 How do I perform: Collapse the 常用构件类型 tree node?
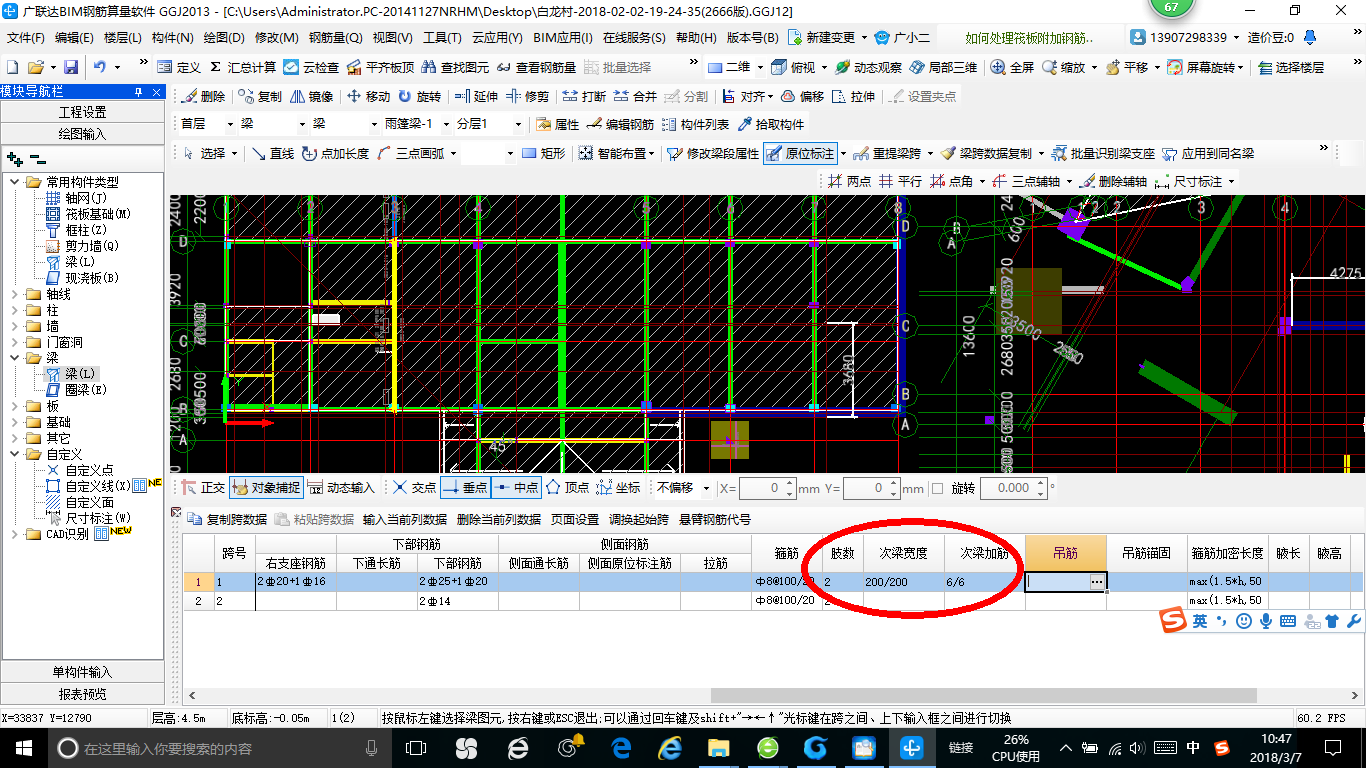point(15,182)
